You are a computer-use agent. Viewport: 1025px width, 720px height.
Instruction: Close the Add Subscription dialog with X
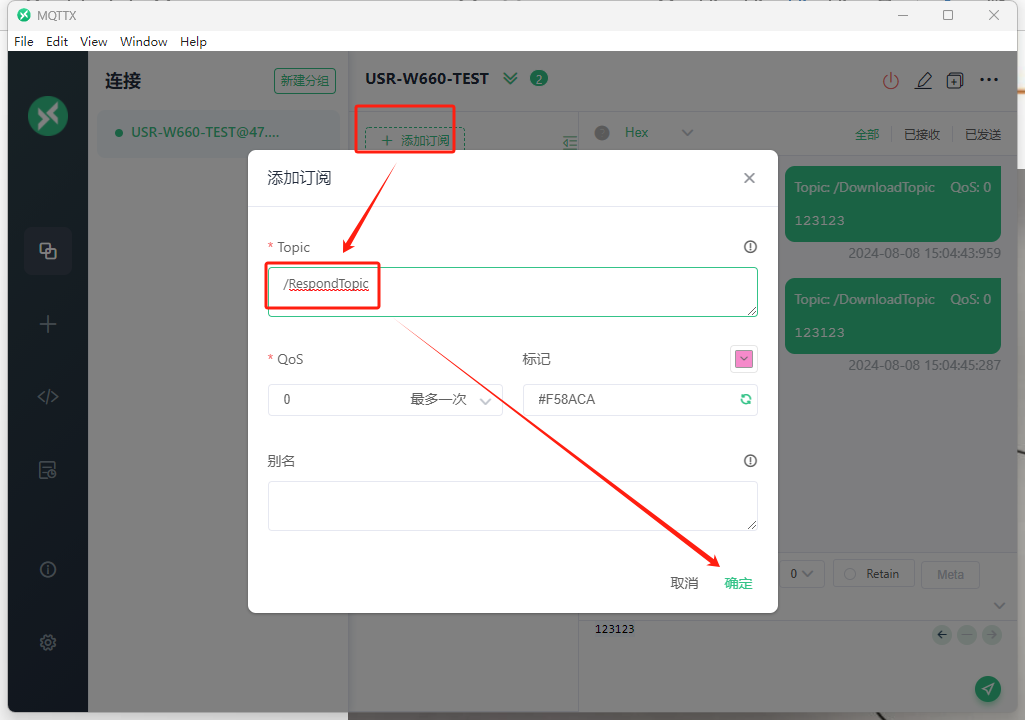coord(749,178)
